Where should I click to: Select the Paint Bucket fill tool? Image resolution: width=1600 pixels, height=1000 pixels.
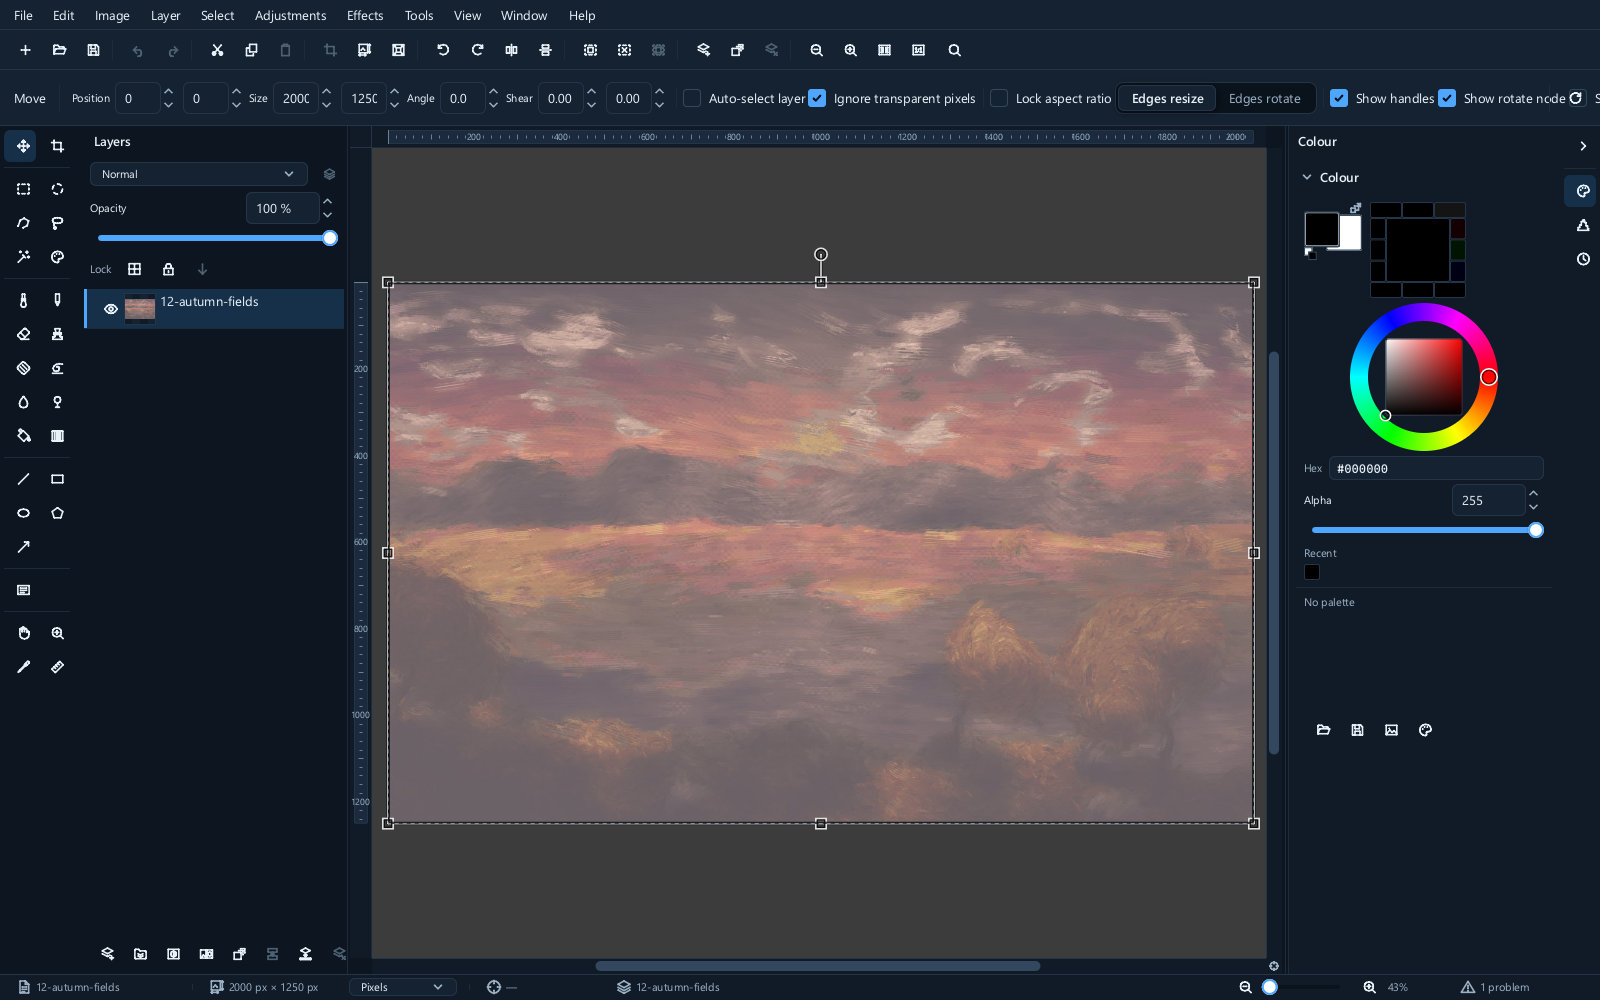23,436
